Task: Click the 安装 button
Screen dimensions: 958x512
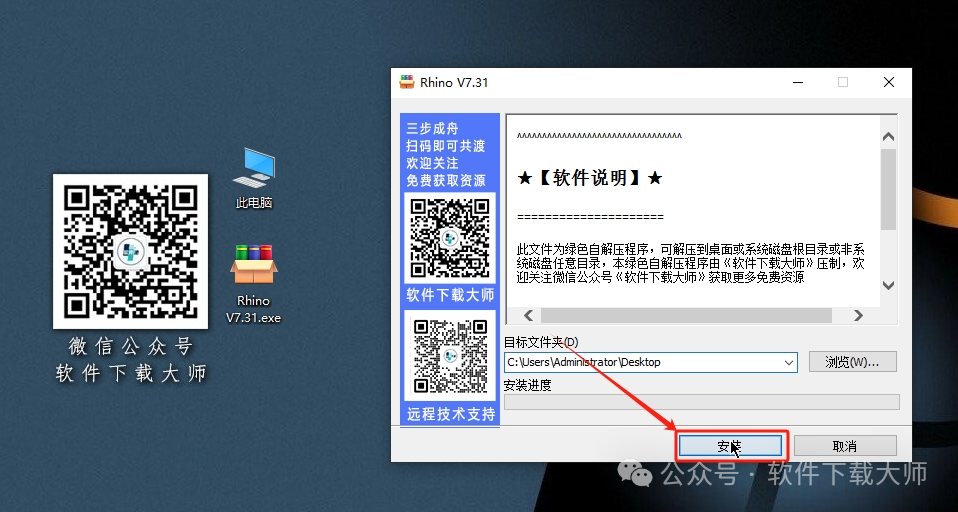Action: point(730,447)
